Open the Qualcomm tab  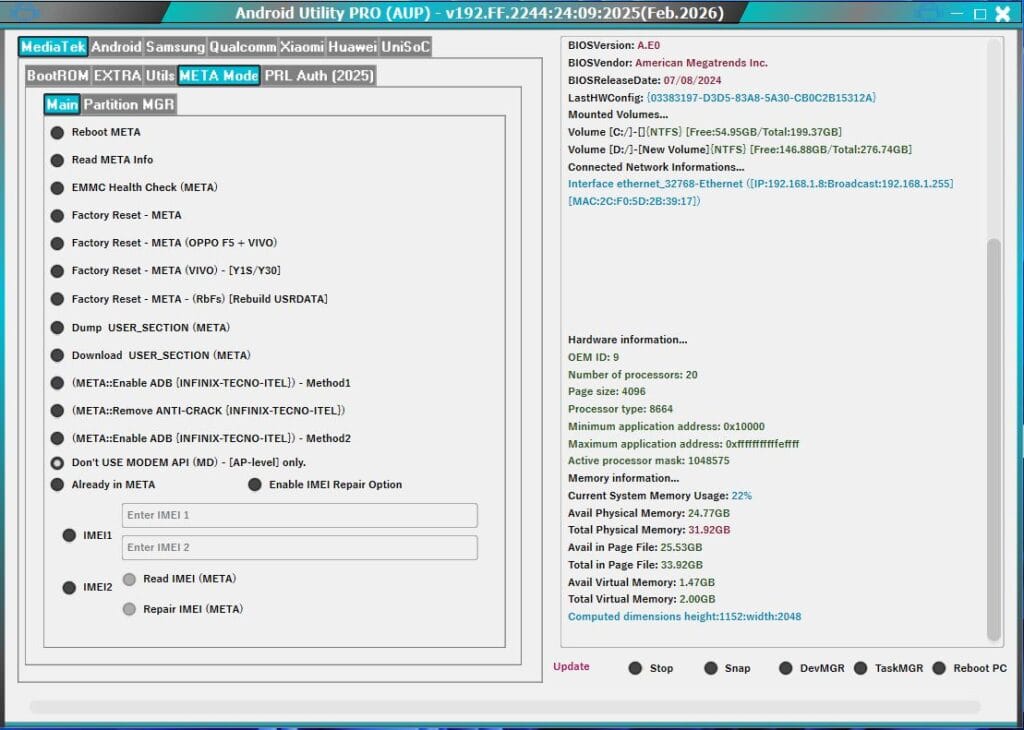pyautogui.click(x=243, y=47)
